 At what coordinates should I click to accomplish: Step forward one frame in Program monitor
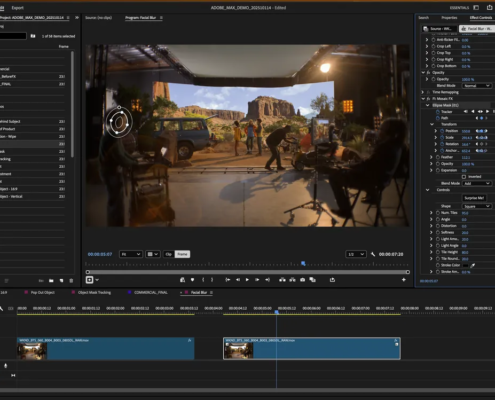[257, 280]
